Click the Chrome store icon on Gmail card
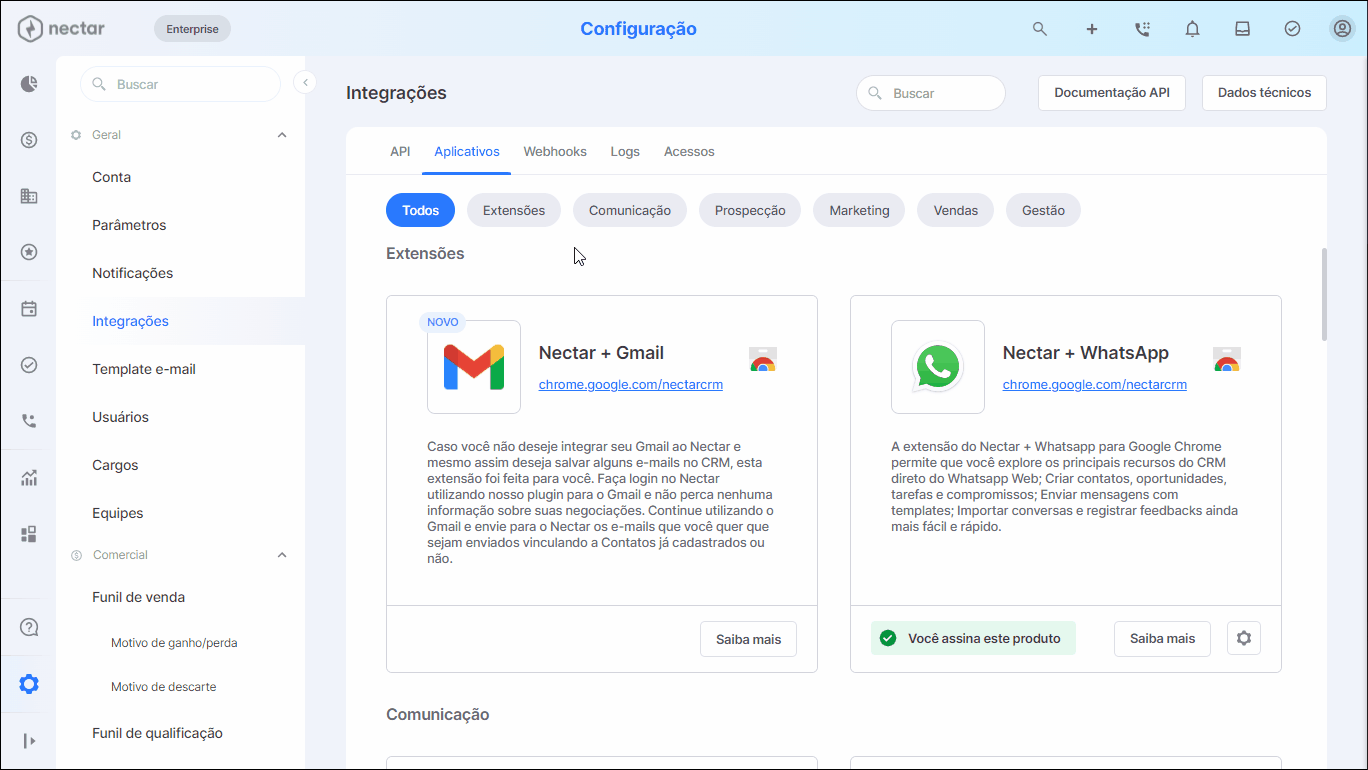This screenshot has height=770, width=1368. tap(763, 360)
